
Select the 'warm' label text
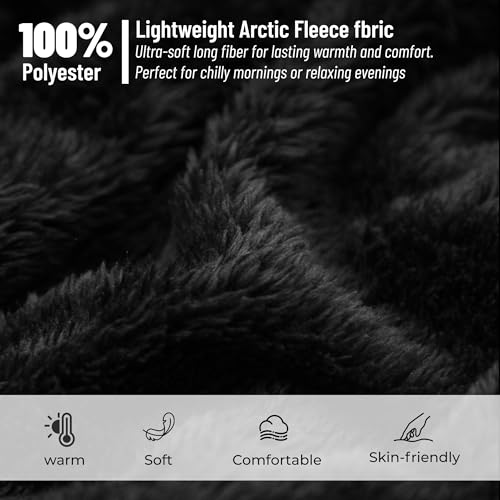[x=64, y=461]
